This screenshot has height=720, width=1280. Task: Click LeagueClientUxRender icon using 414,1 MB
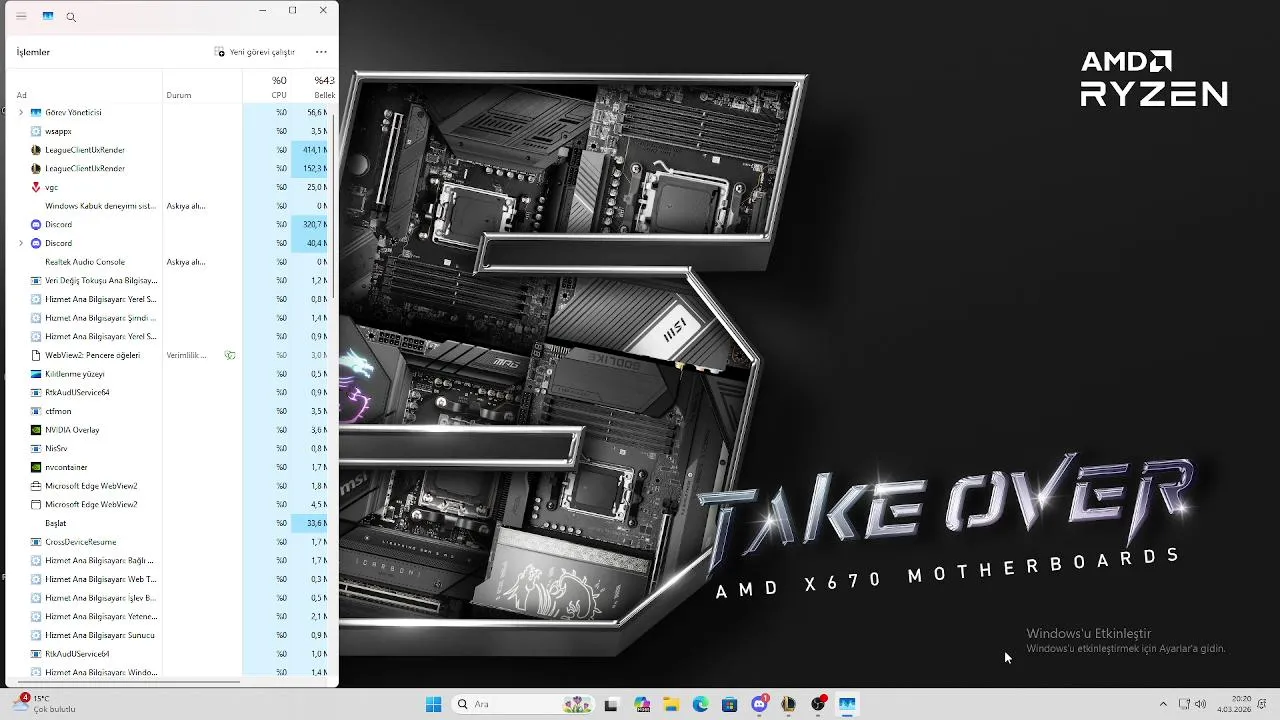tap(36, 150)
